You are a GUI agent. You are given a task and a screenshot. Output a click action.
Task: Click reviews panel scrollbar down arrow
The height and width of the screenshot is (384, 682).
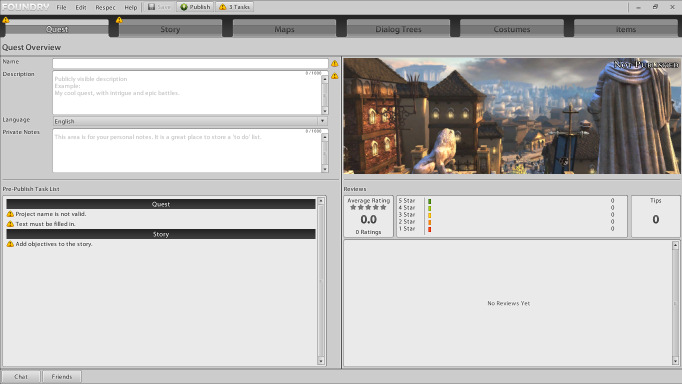675,361
